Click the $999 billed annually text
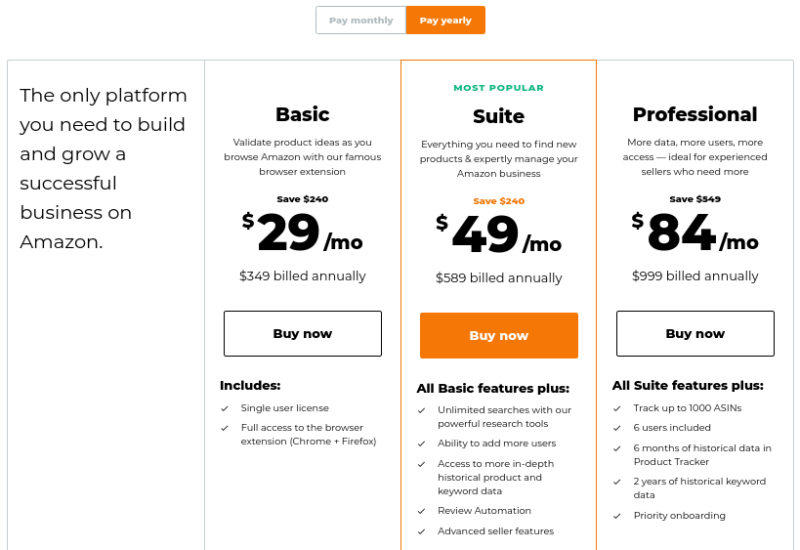 point(695,276)
